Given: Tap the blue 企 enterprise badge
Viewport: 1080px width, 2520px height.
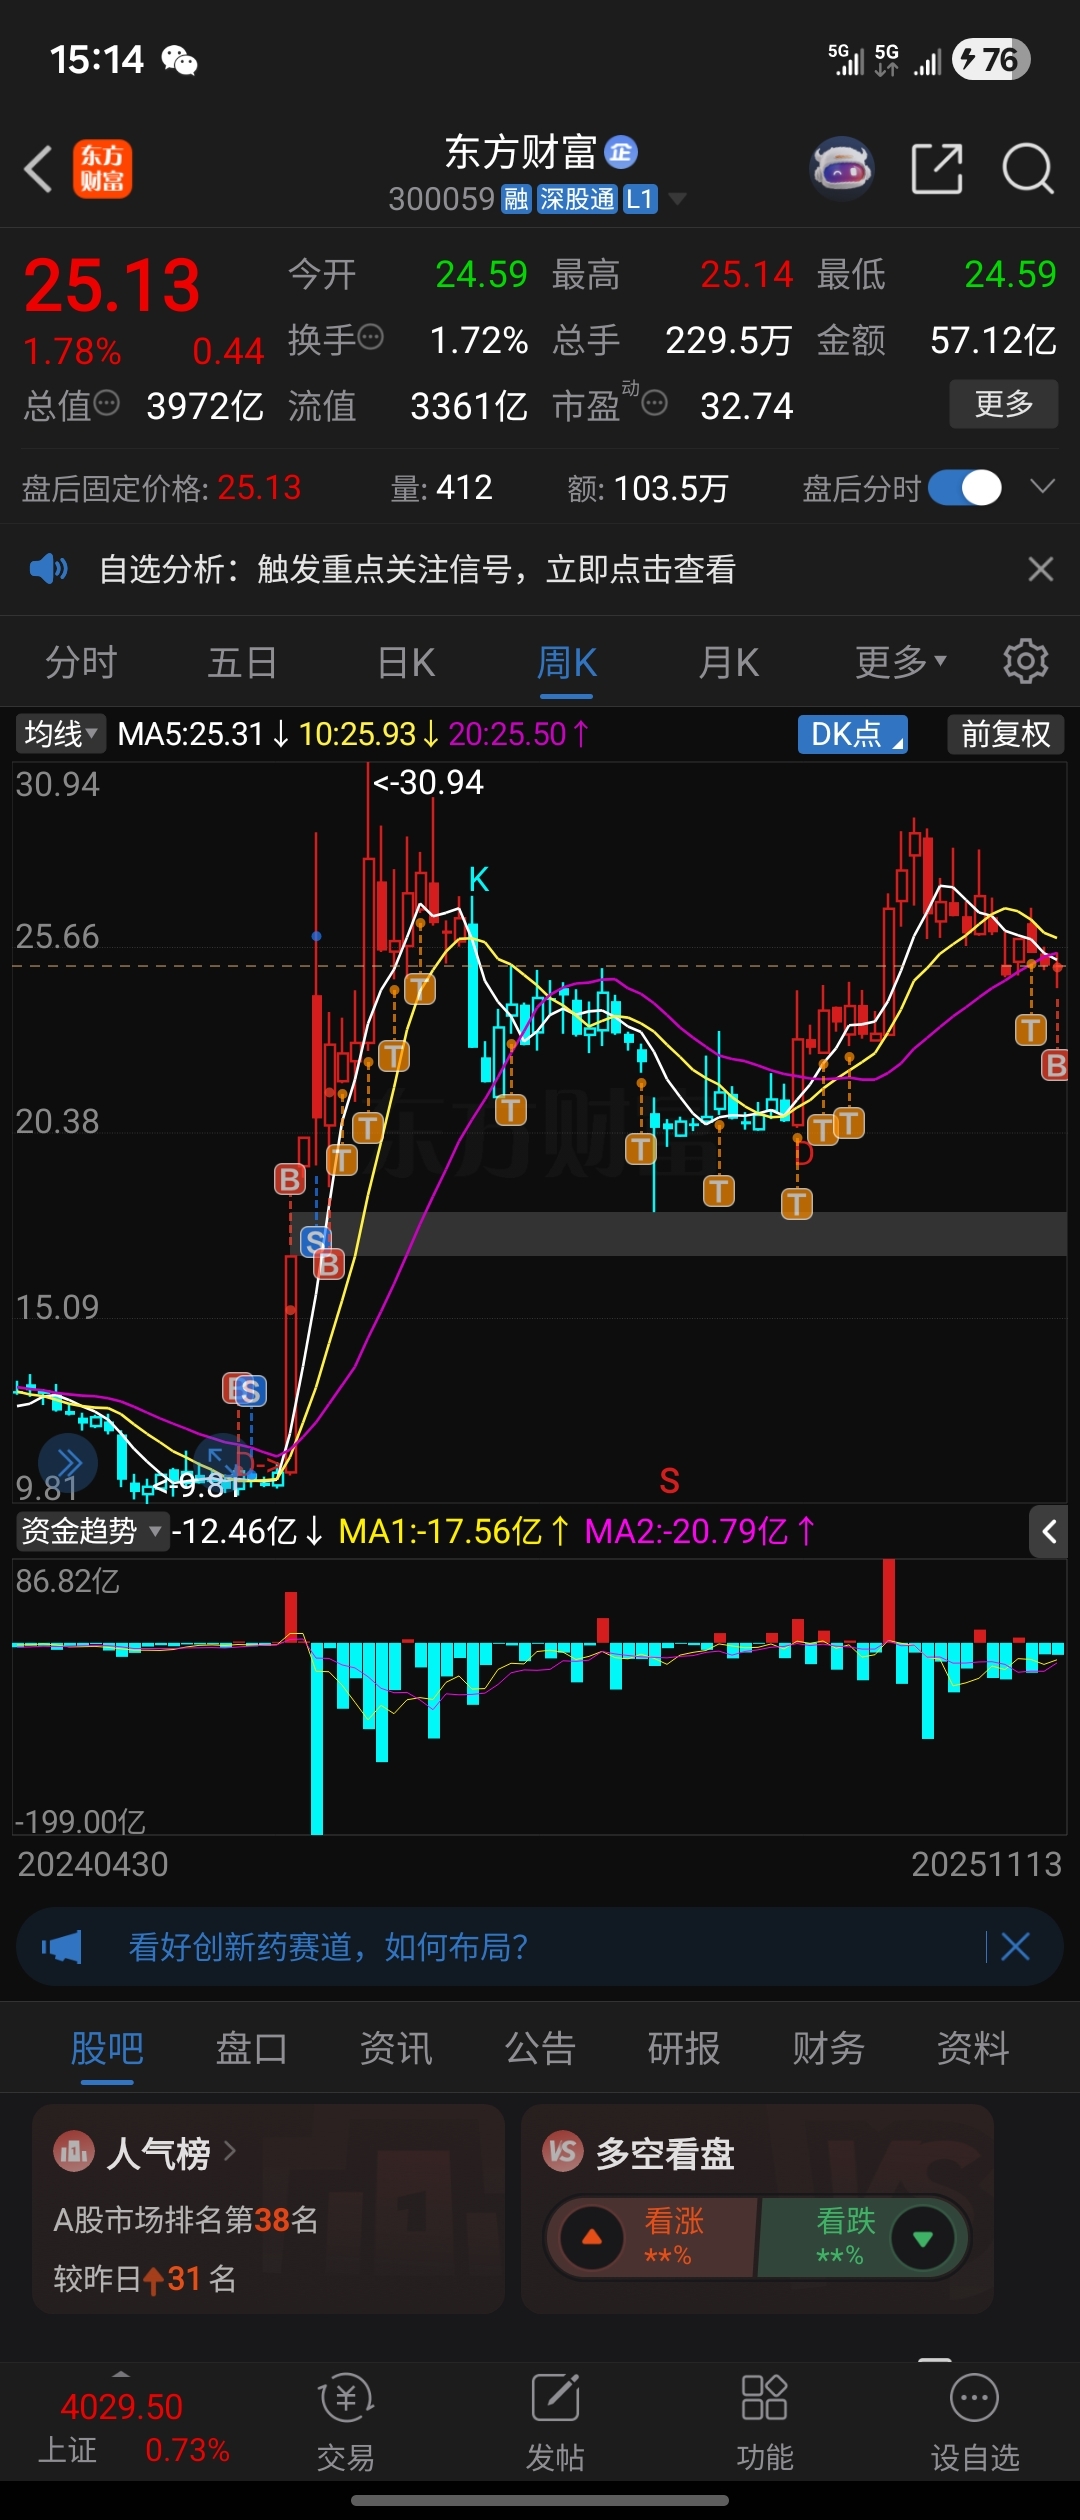Looking at the screenshot, I should [x=621, y=152].
